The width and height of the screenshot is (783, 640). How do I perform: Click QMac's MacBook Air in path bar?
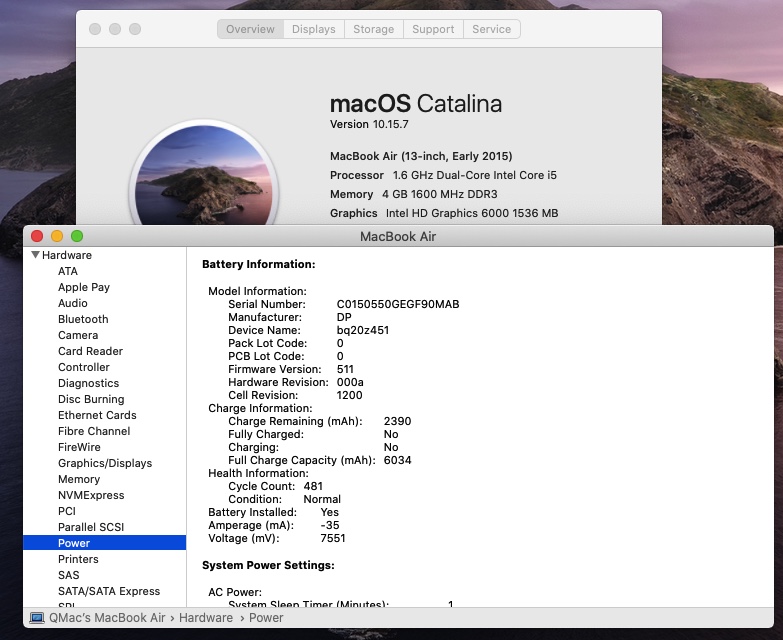pyautogui.click(x=107, y=618)
